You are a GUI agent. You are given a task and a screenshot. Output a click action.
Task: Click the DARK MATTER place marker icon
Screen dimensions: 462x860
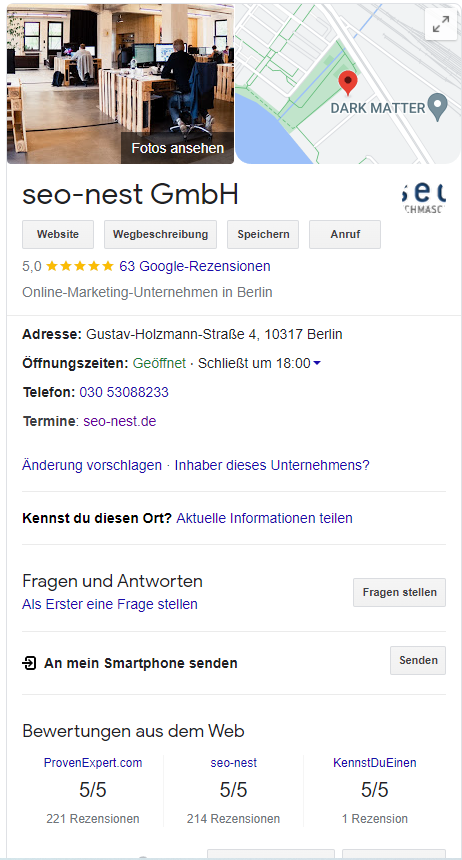point(438,107)
